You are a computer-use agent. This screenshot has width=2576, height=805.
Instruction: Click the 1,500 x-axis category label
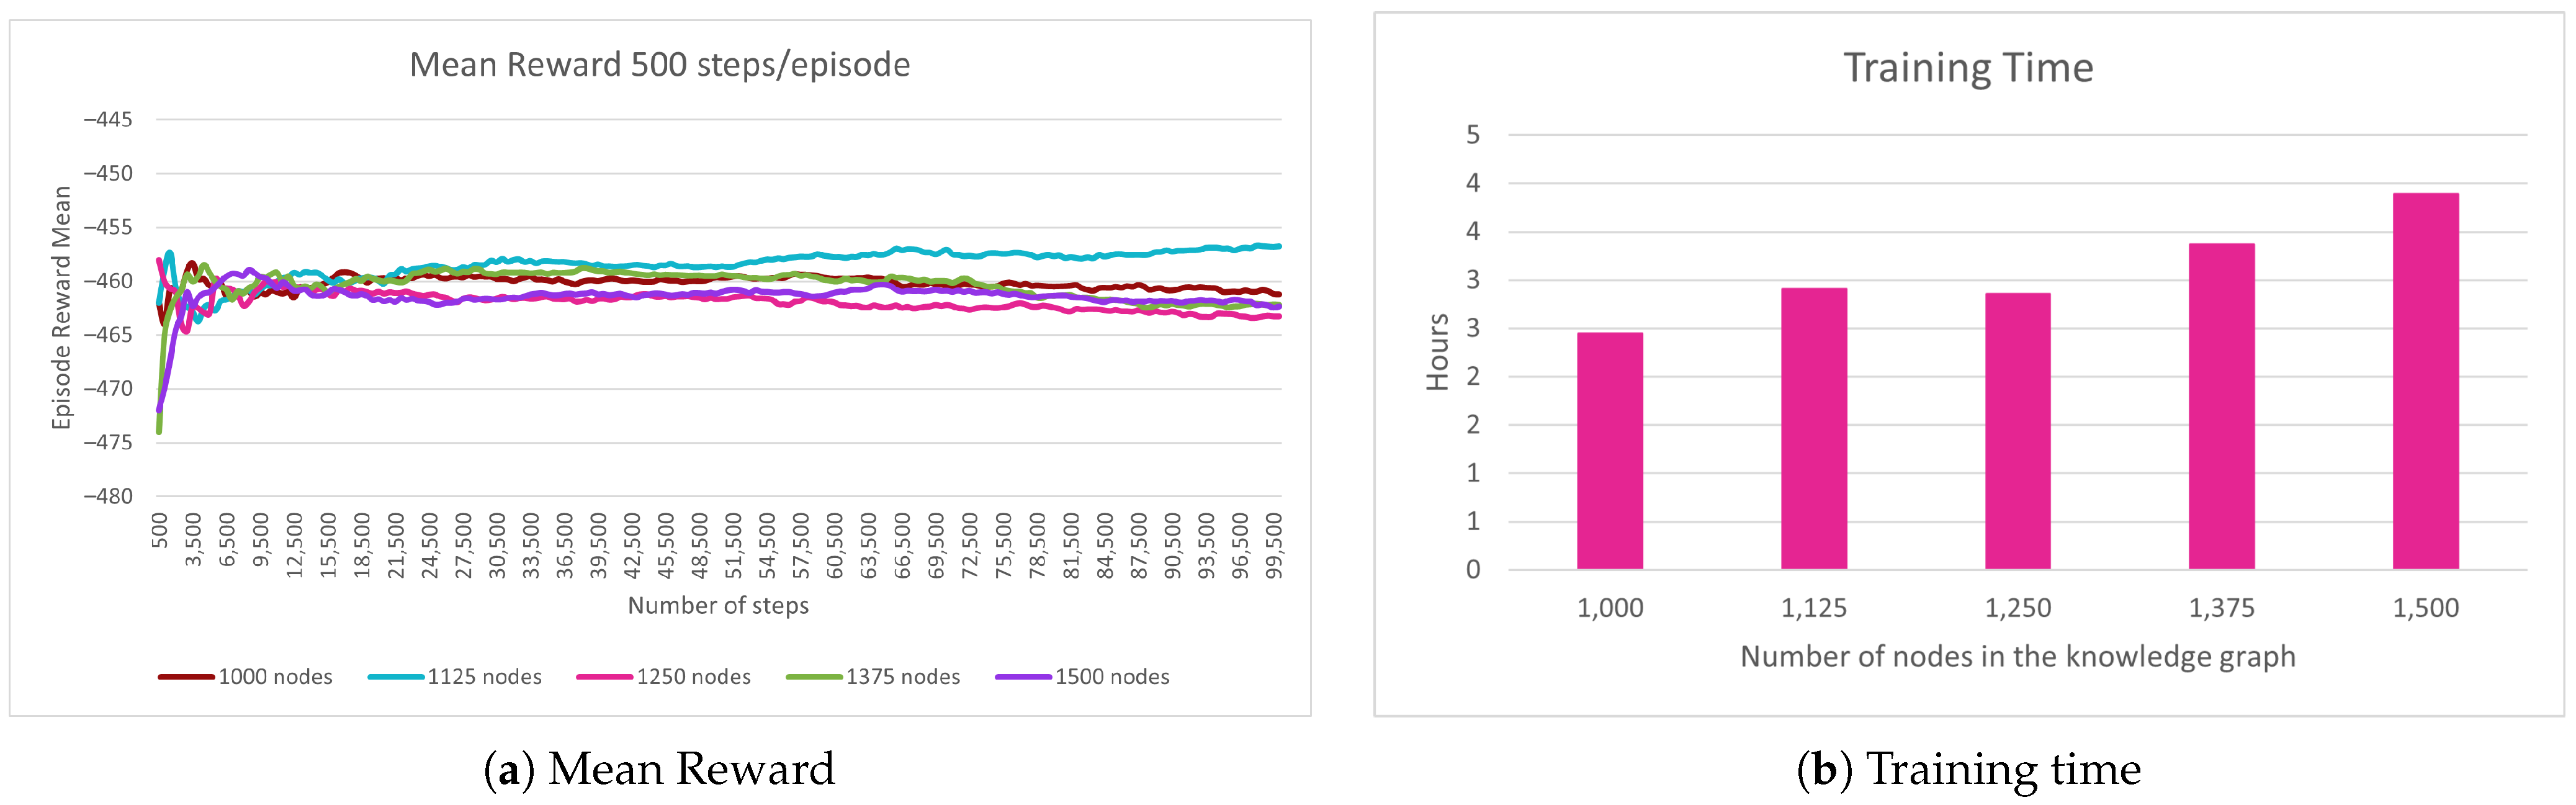pyautogui.click(x=2426, y=608)
